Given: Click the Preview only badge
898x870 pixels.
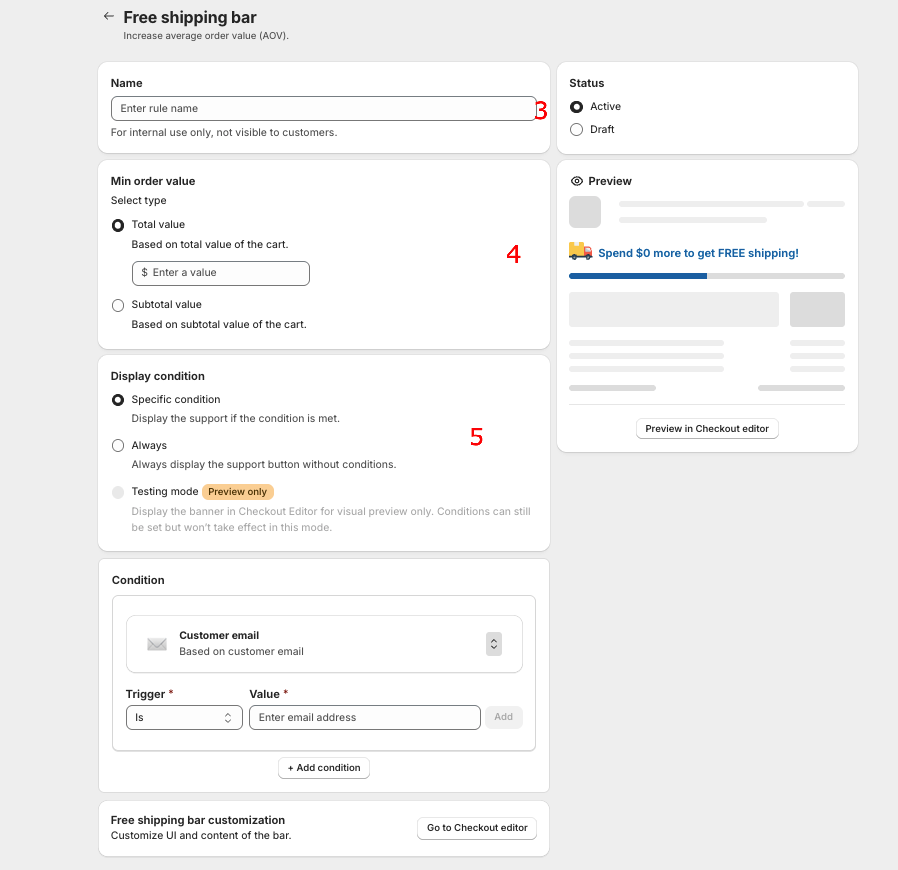Looking at the screenshot, I should coord(238,492).
